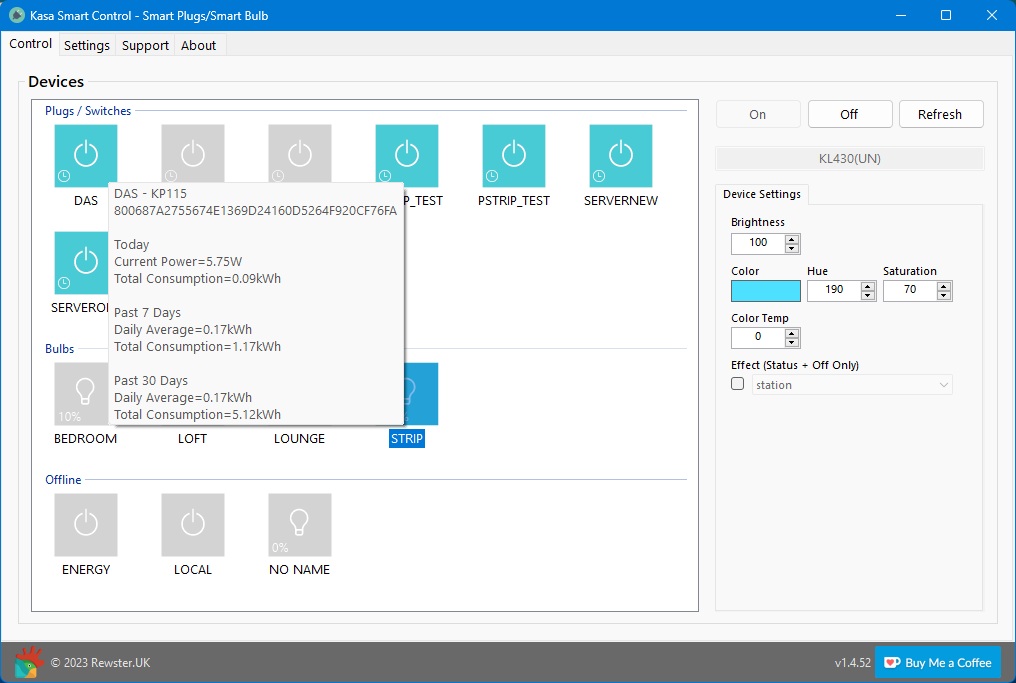Viewport: 1016px width, 683px height.
Task: Select the offline ENERGY plug icon
Action: pyautogui.click(x=86, y=524)
